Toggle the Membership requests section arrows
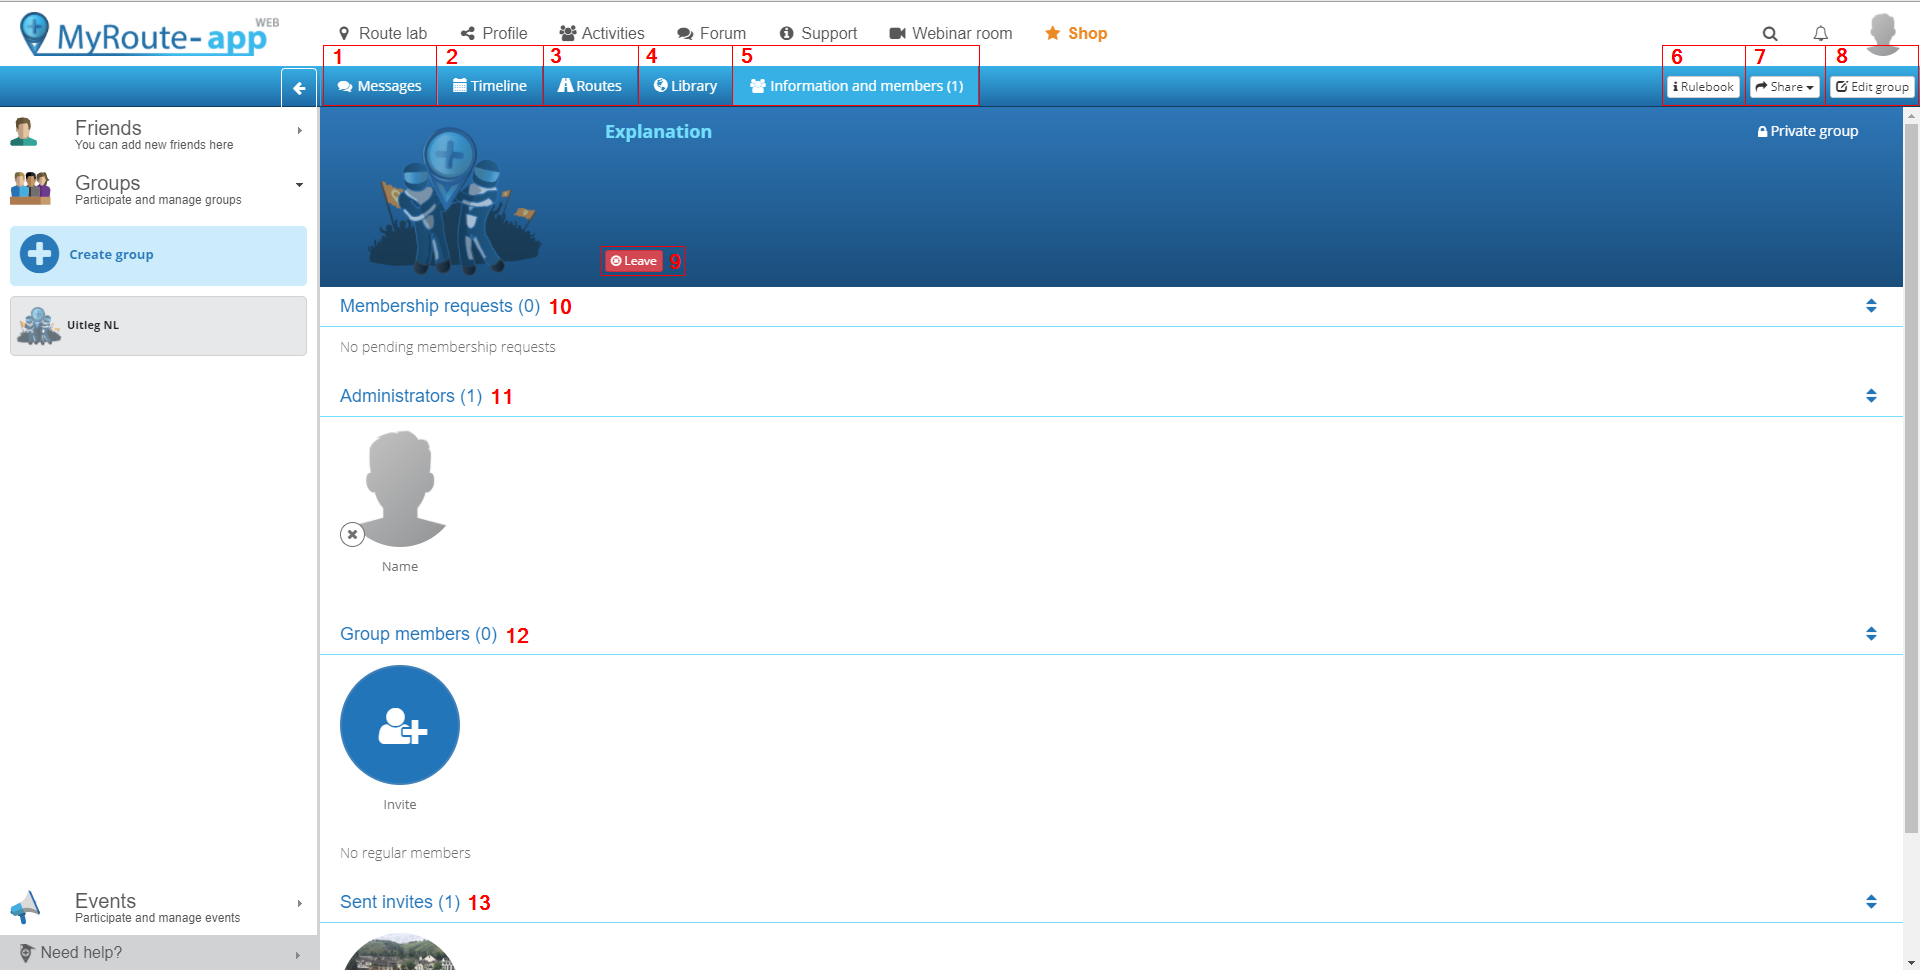The width and height of the screenshot is (1920, 970). tap(1871, 306)
